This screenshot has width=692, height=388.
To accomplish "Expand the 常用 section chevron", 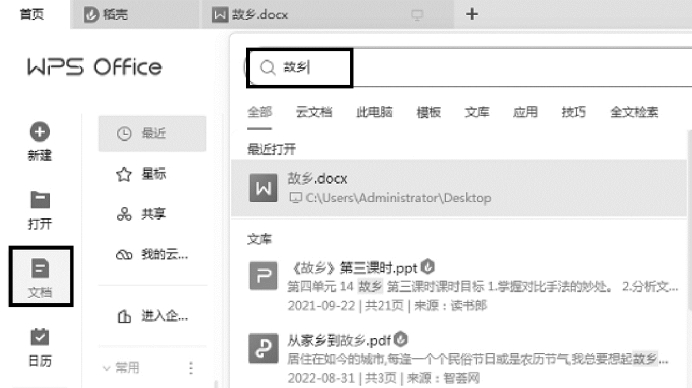I will point(106,368).
